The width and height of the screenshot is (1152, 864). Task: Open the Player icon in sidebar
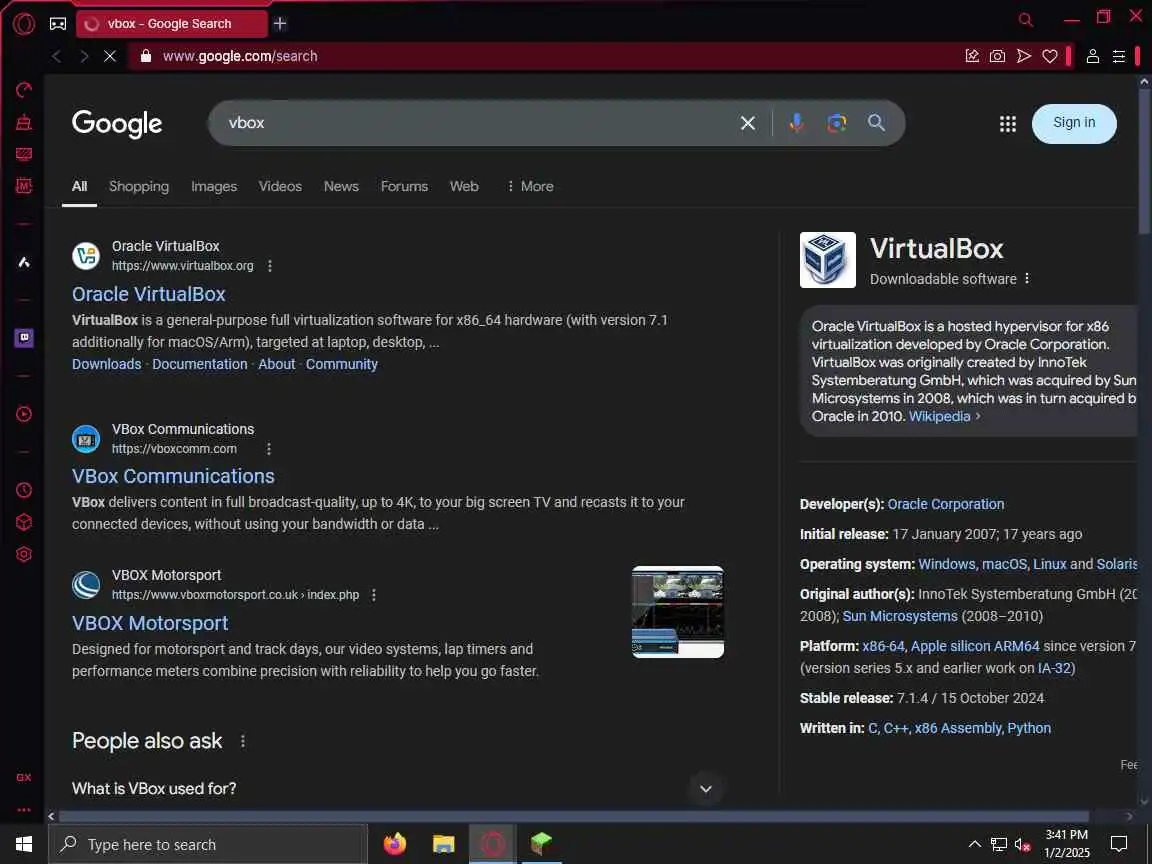[24, 414]
